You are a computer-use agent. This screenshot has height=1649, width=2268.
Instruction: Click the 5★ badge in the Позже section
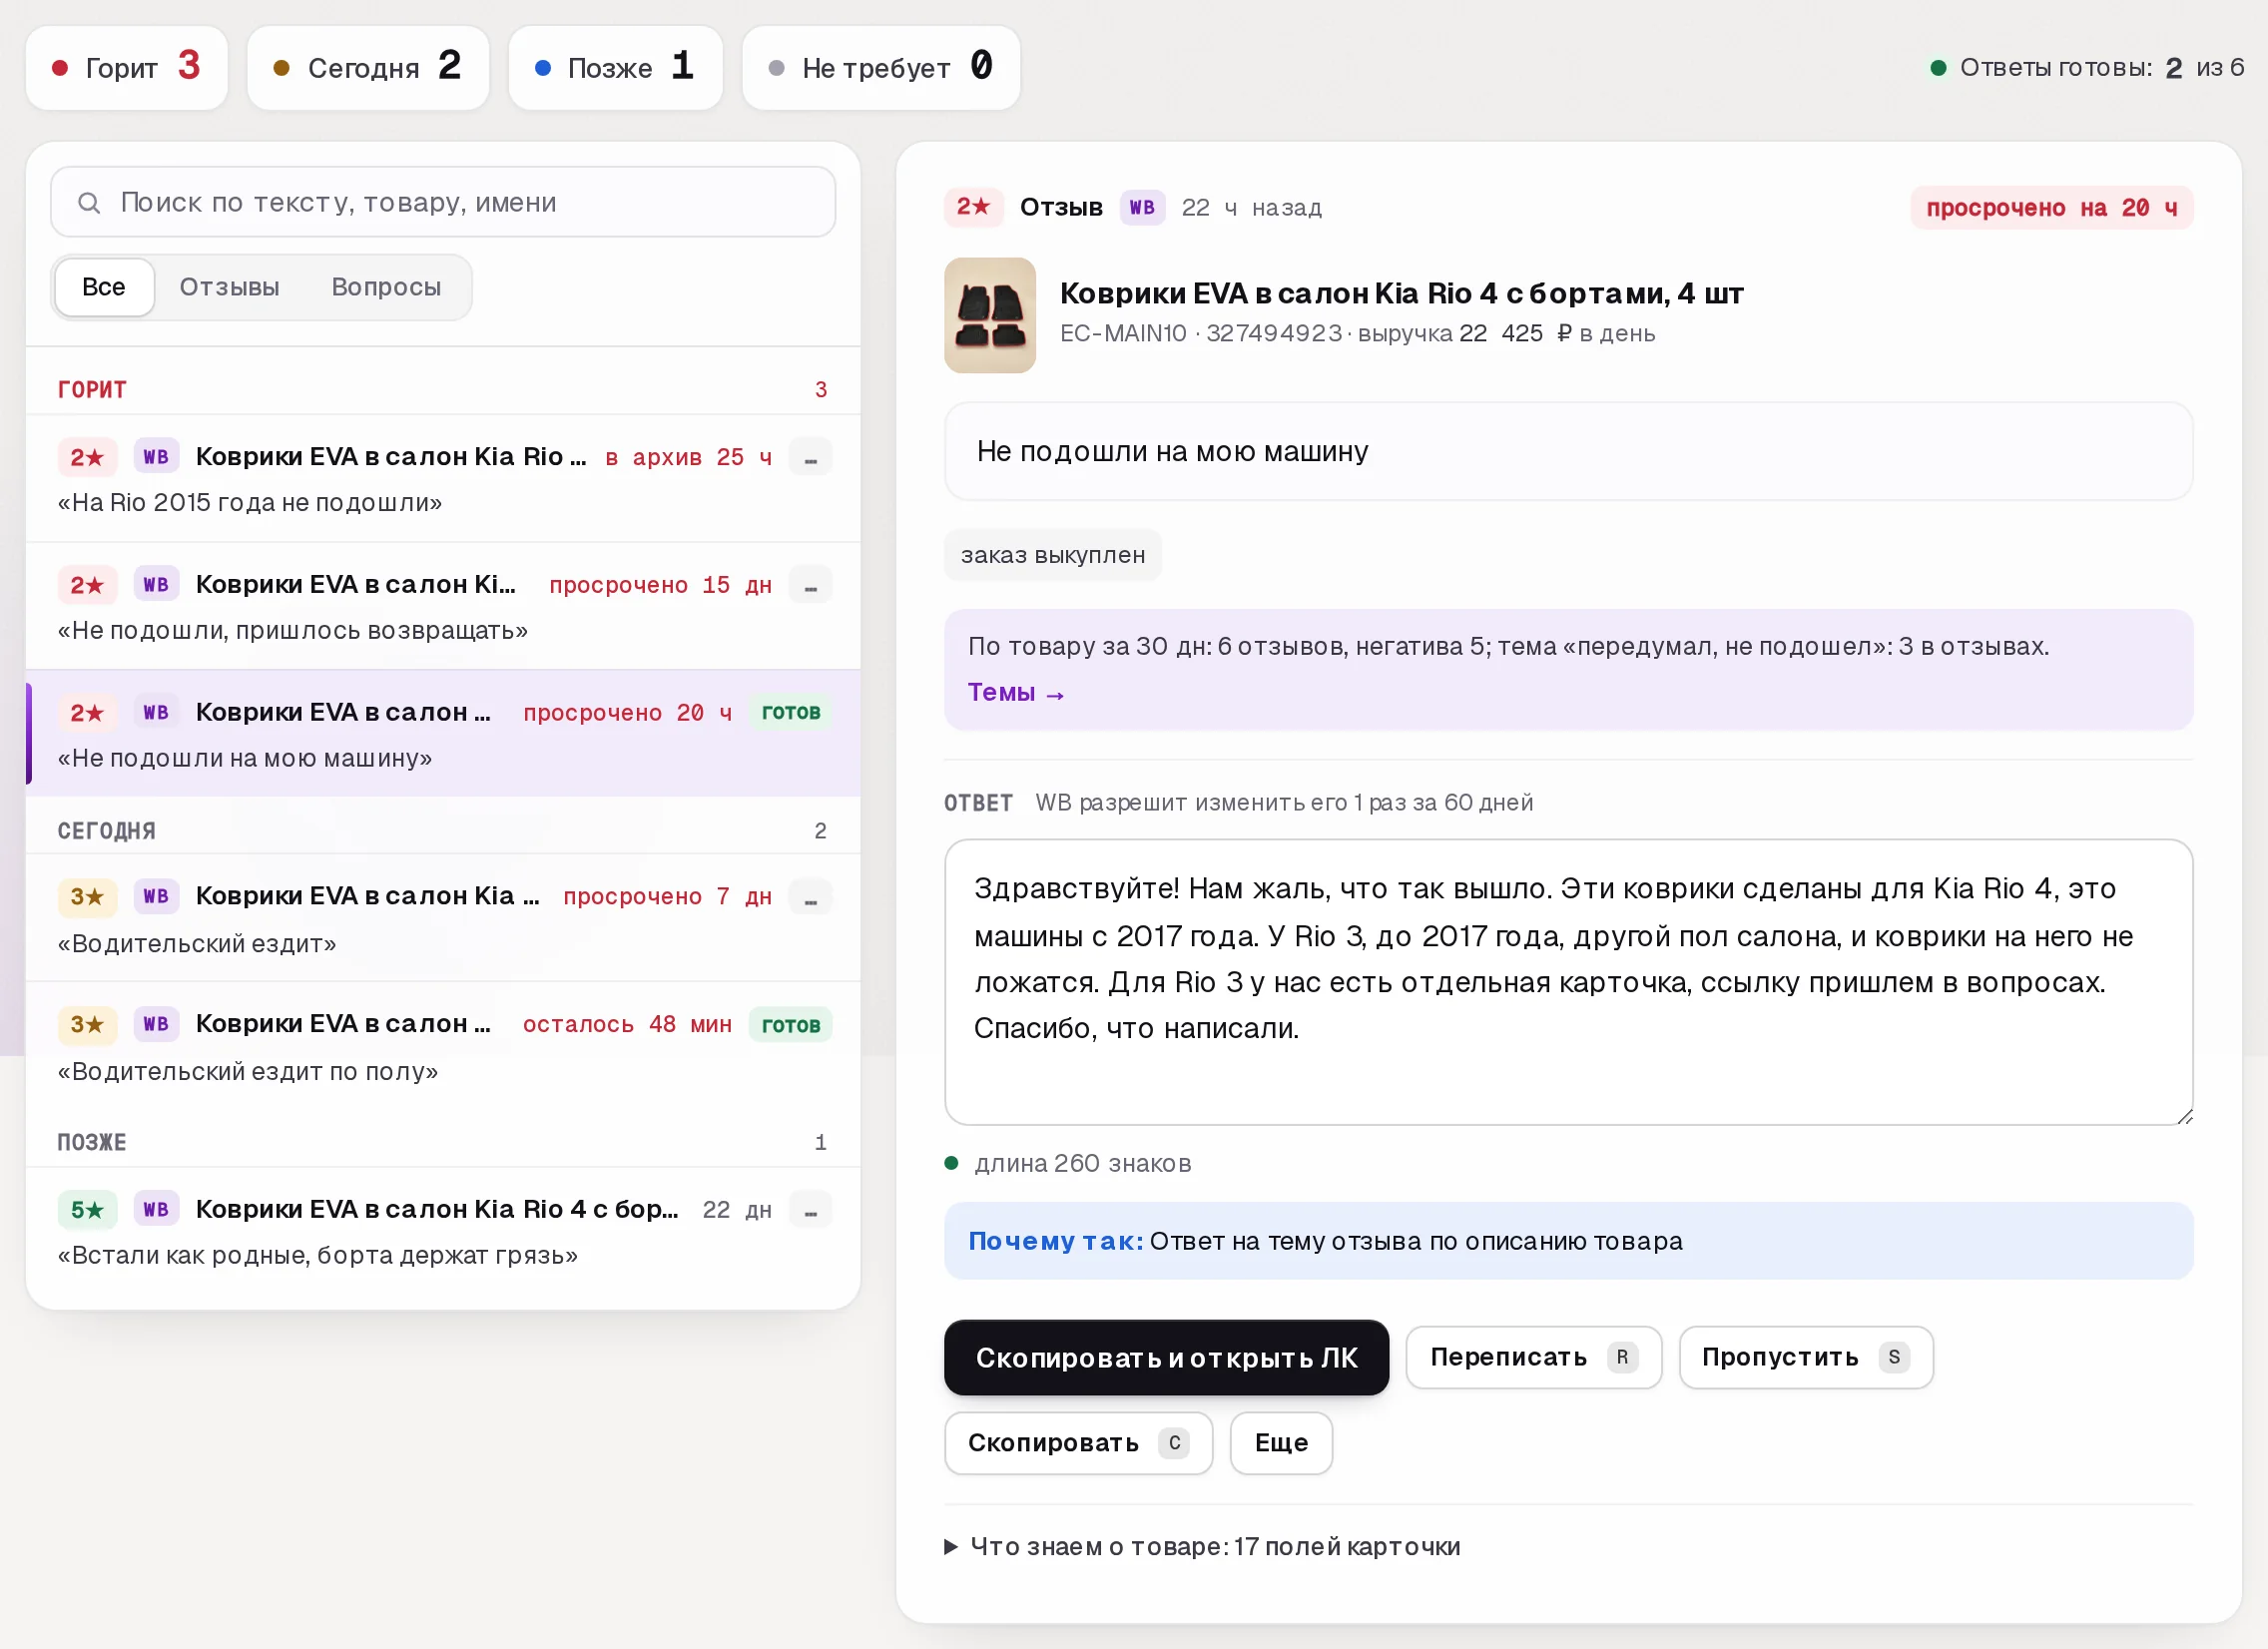(x=87, y=1210)
